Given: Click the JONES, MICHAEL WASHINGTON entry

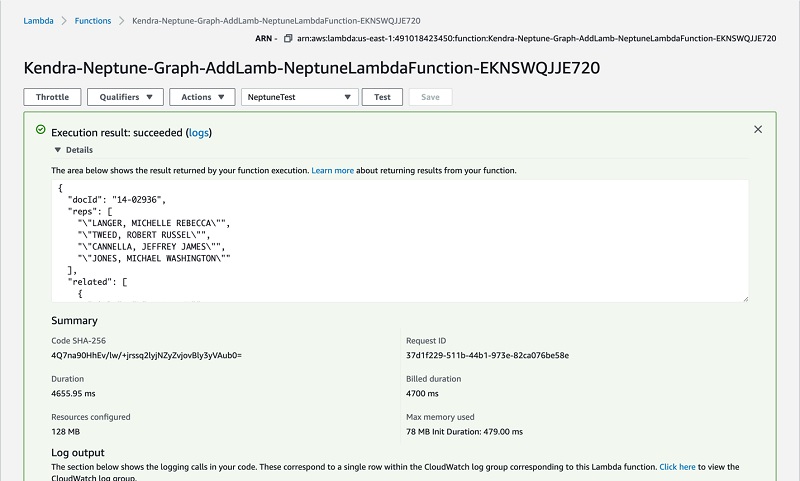Looking at the screenshot, I should pos(154,259).
